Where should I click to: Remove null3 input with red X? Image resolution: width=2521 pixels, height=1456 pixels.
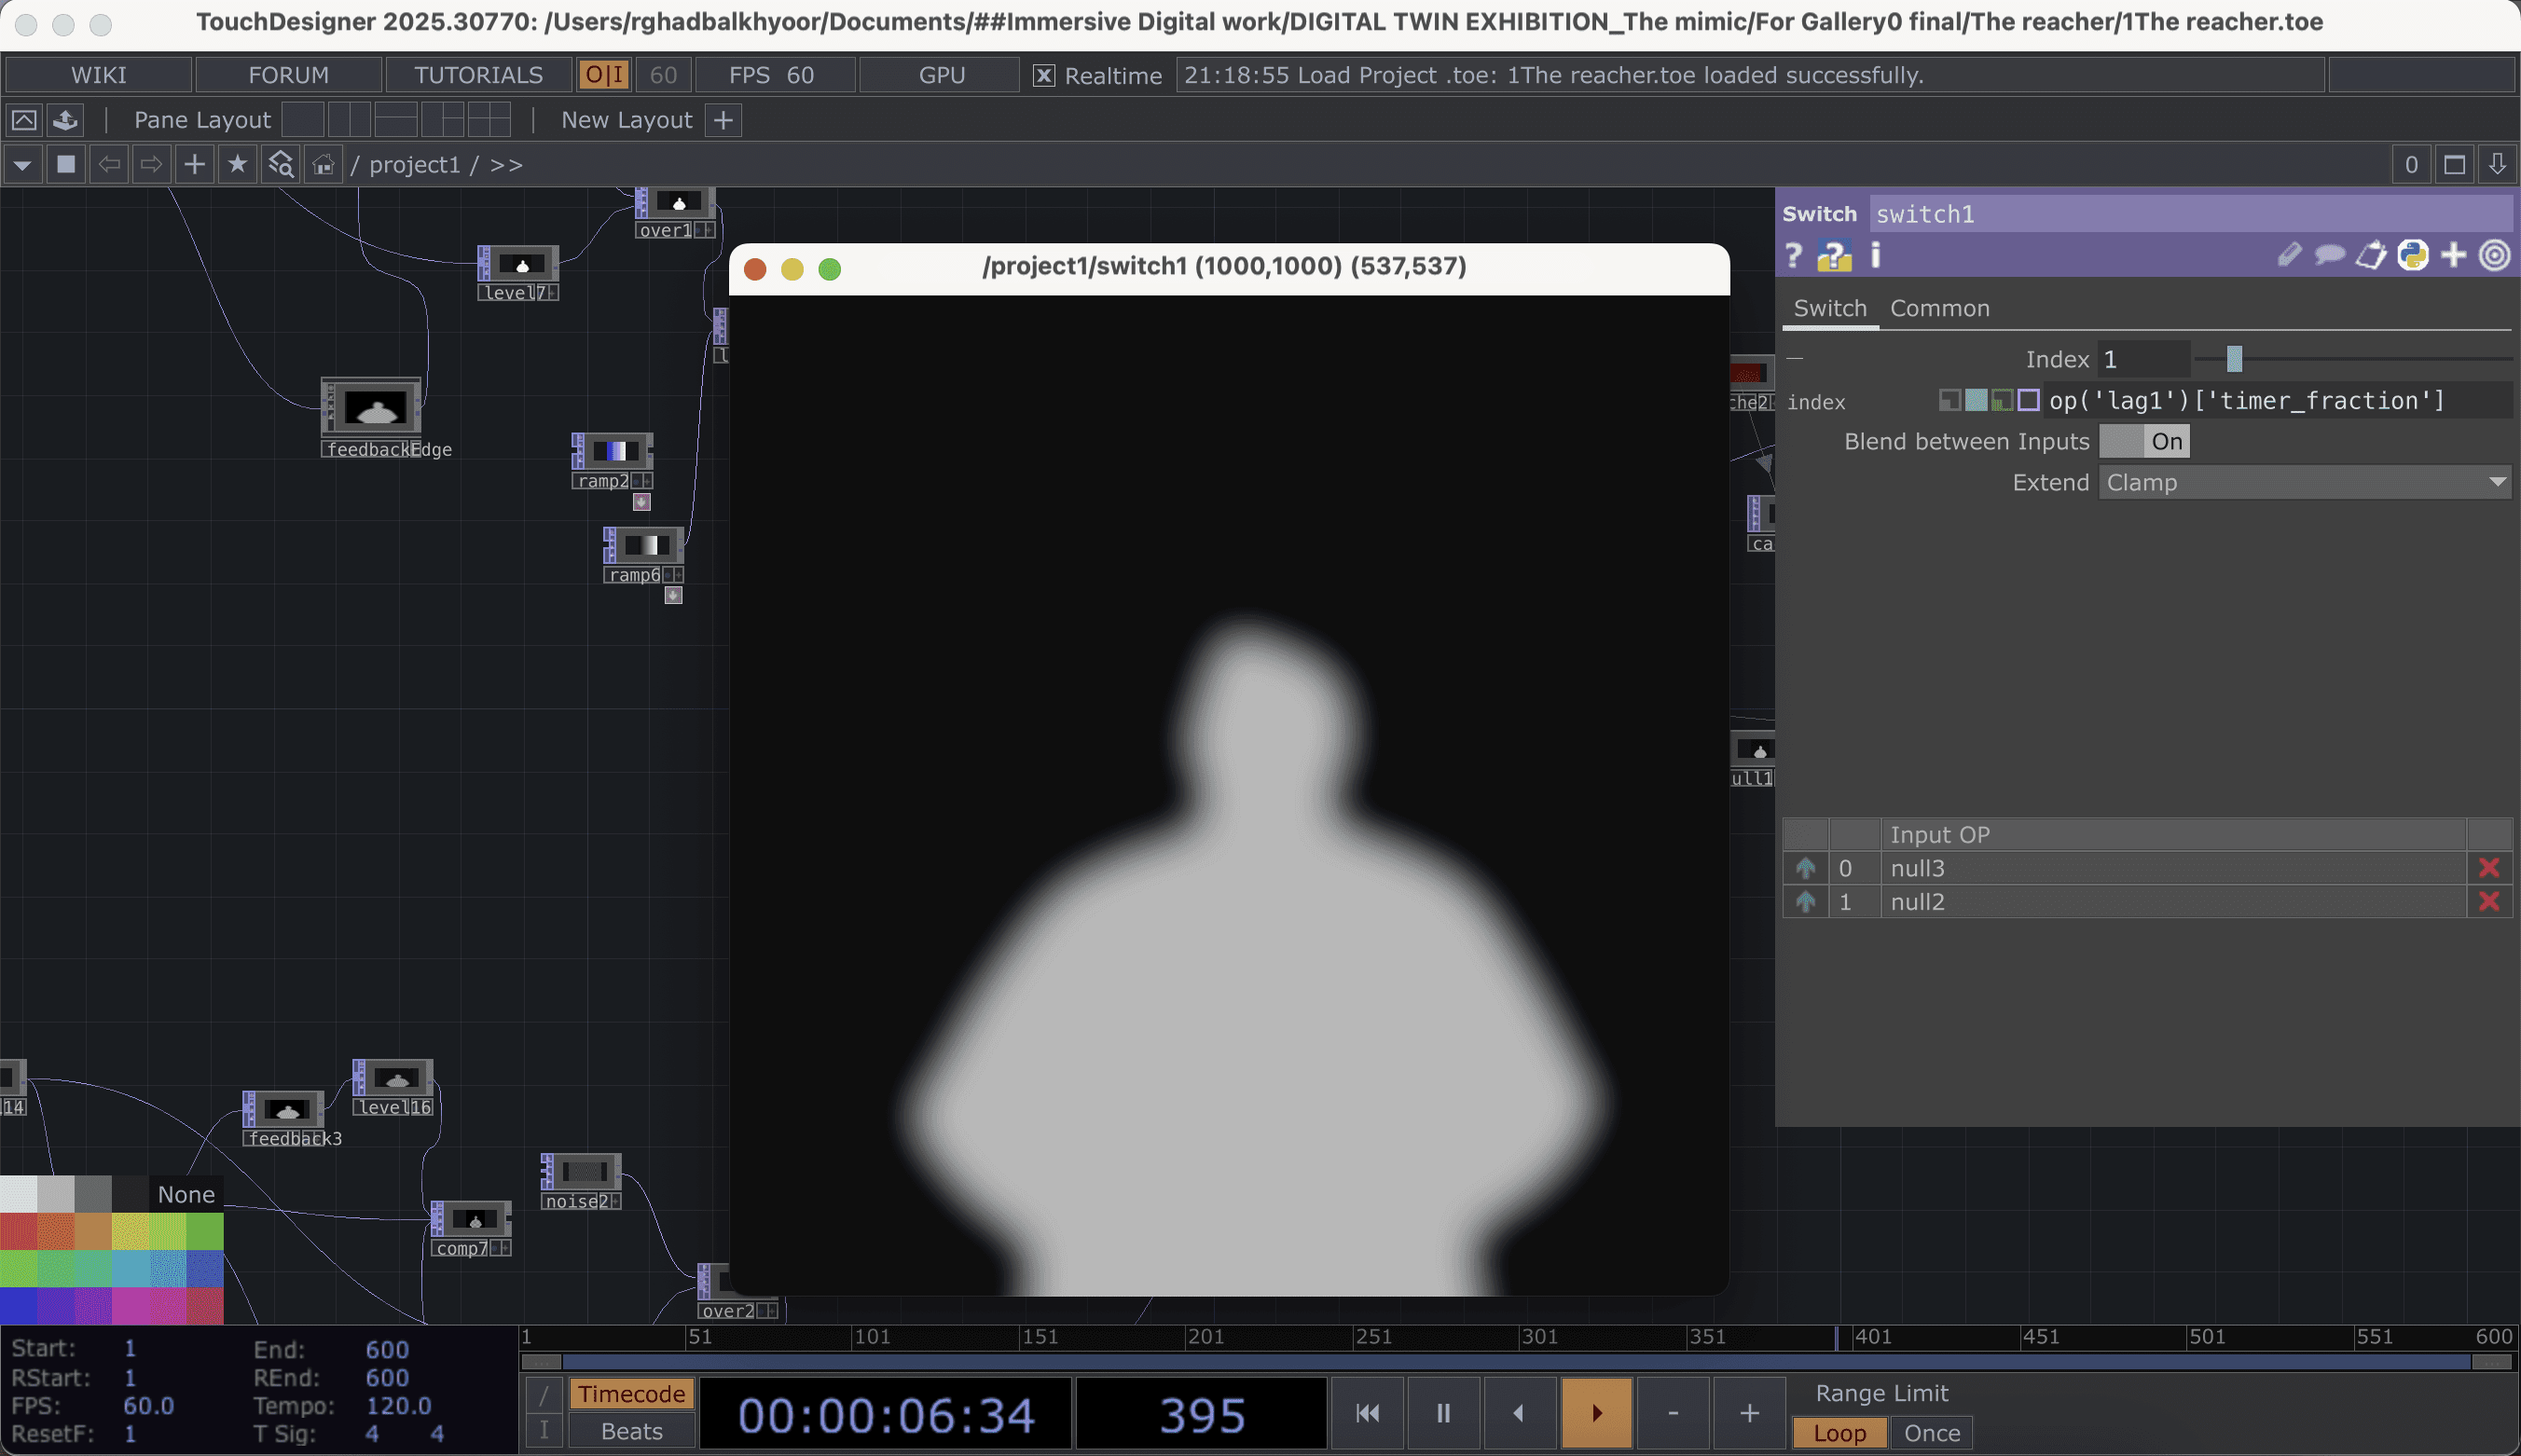(2489, 868)
